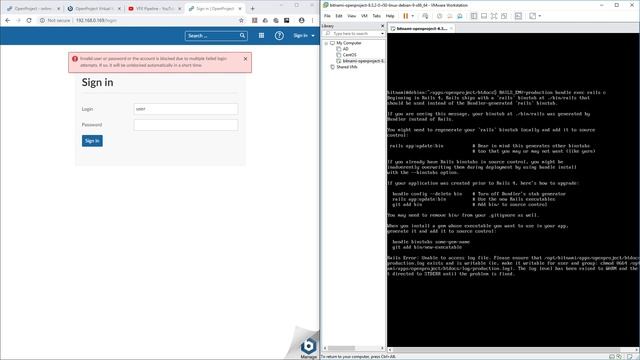Select the CentOS virtual machine in Library
This screenshot has height=360, width=640.
tap(349, 55)
